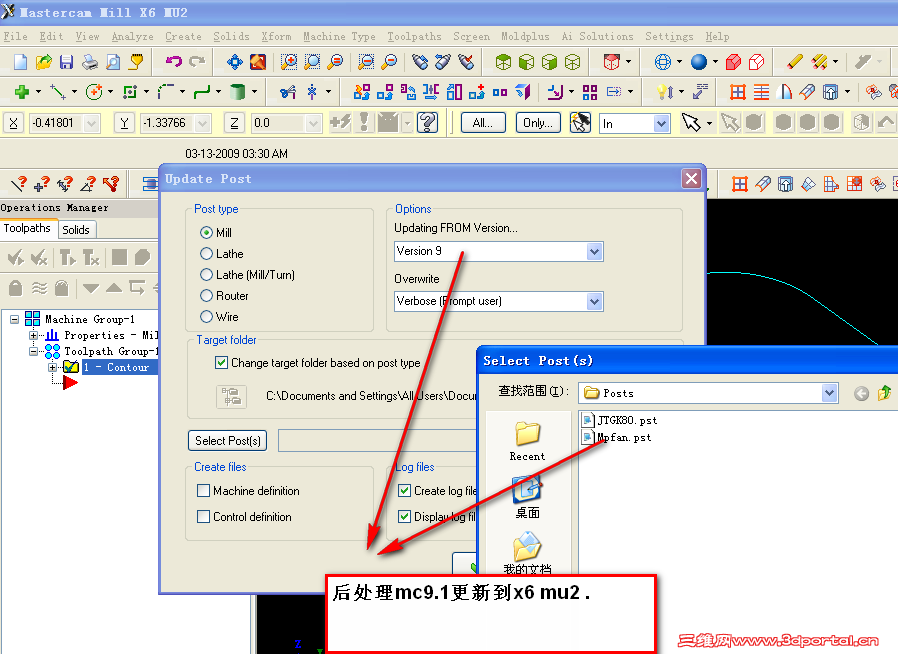The width and height of the screenshot is (898, 654).
Task: Click the X coordinate value field
Action: click(x=57, y=123)
